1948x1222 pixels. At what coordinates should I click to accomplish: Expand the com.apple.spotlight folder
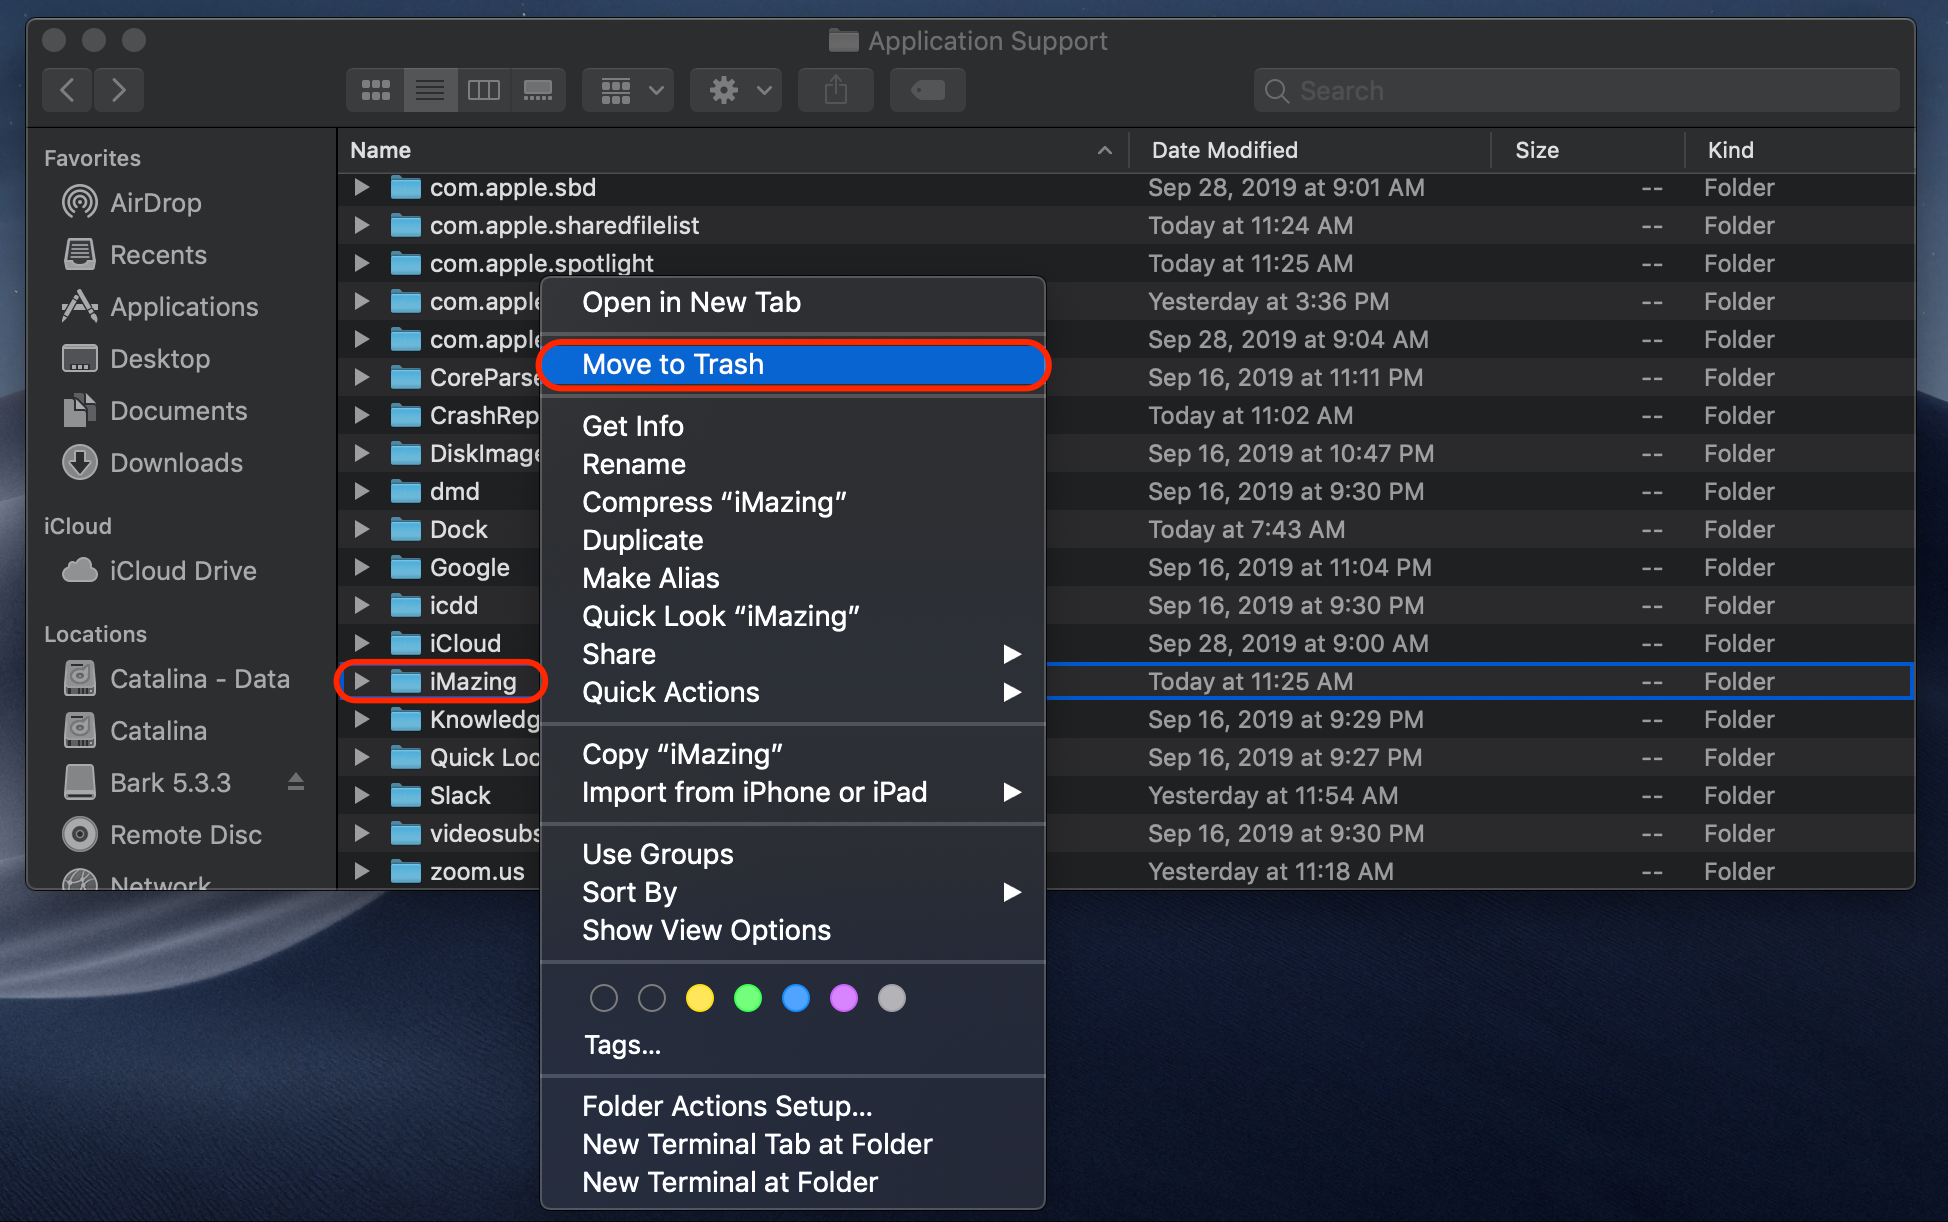coord(361,263)
